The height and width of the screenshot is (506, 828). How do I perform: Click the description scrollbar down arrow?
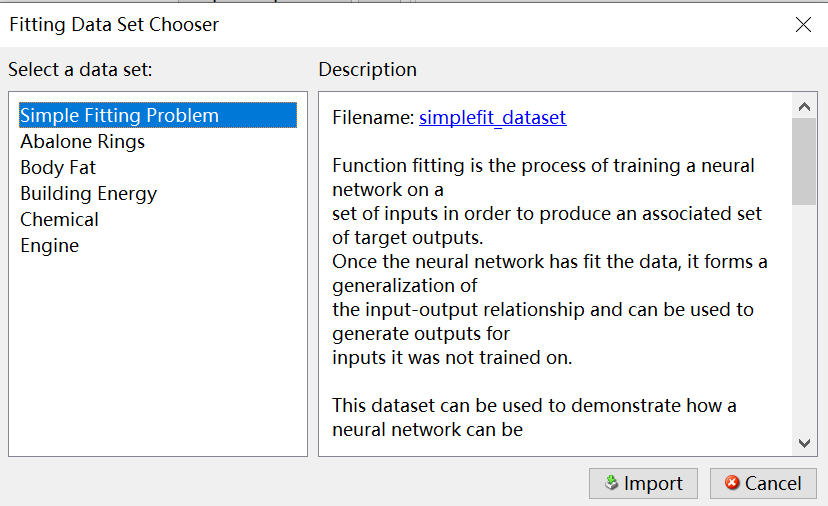coord(804,443)
